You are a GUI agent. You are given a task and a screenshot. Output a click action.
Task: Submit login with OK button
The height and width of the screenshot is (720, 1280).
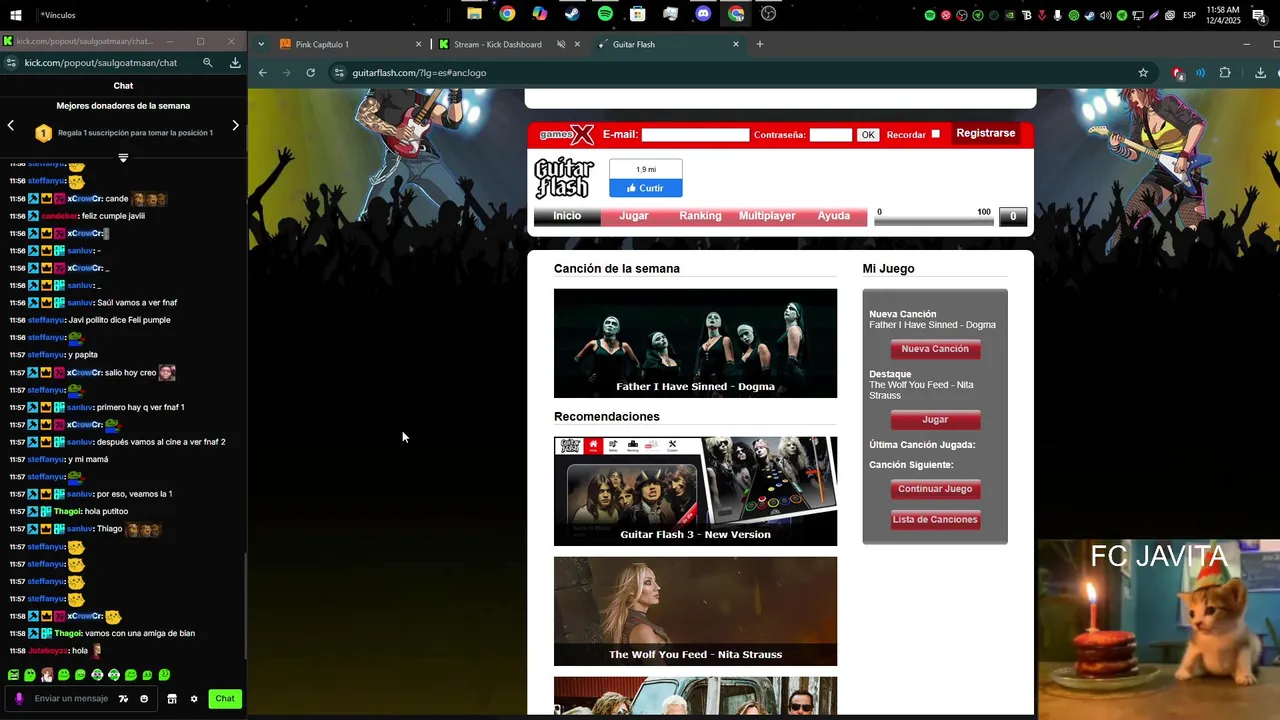tap(867, 135)
